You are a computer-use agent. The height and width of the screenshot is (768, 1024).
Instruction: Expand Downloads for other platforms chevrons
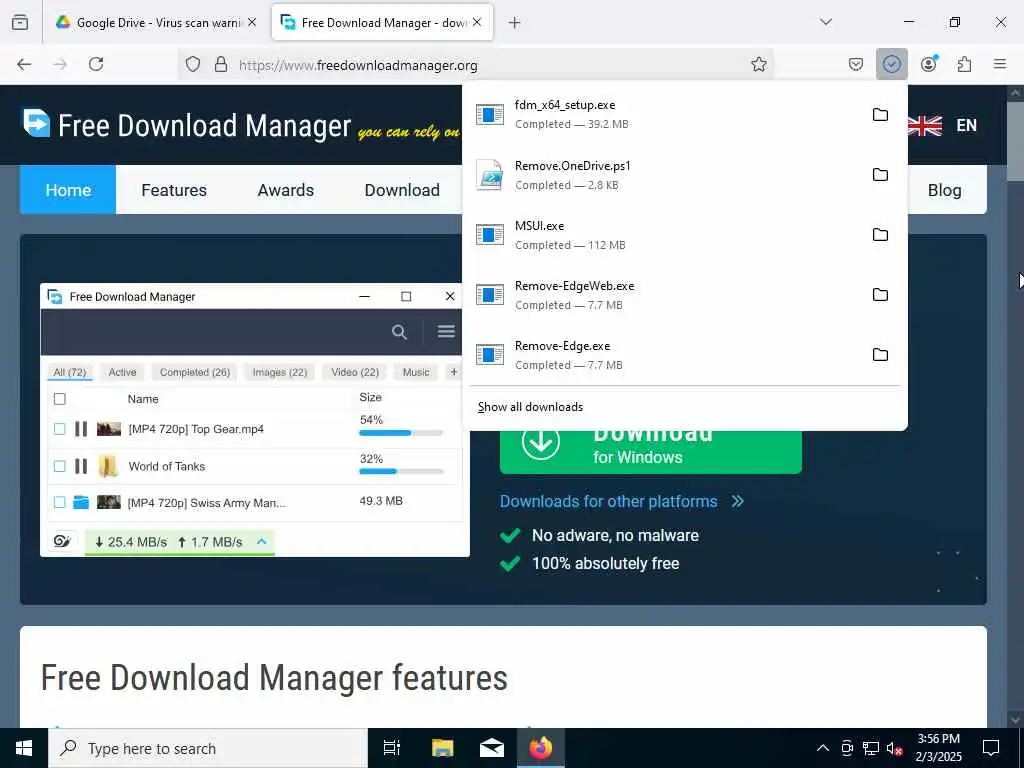click(737, 502)
